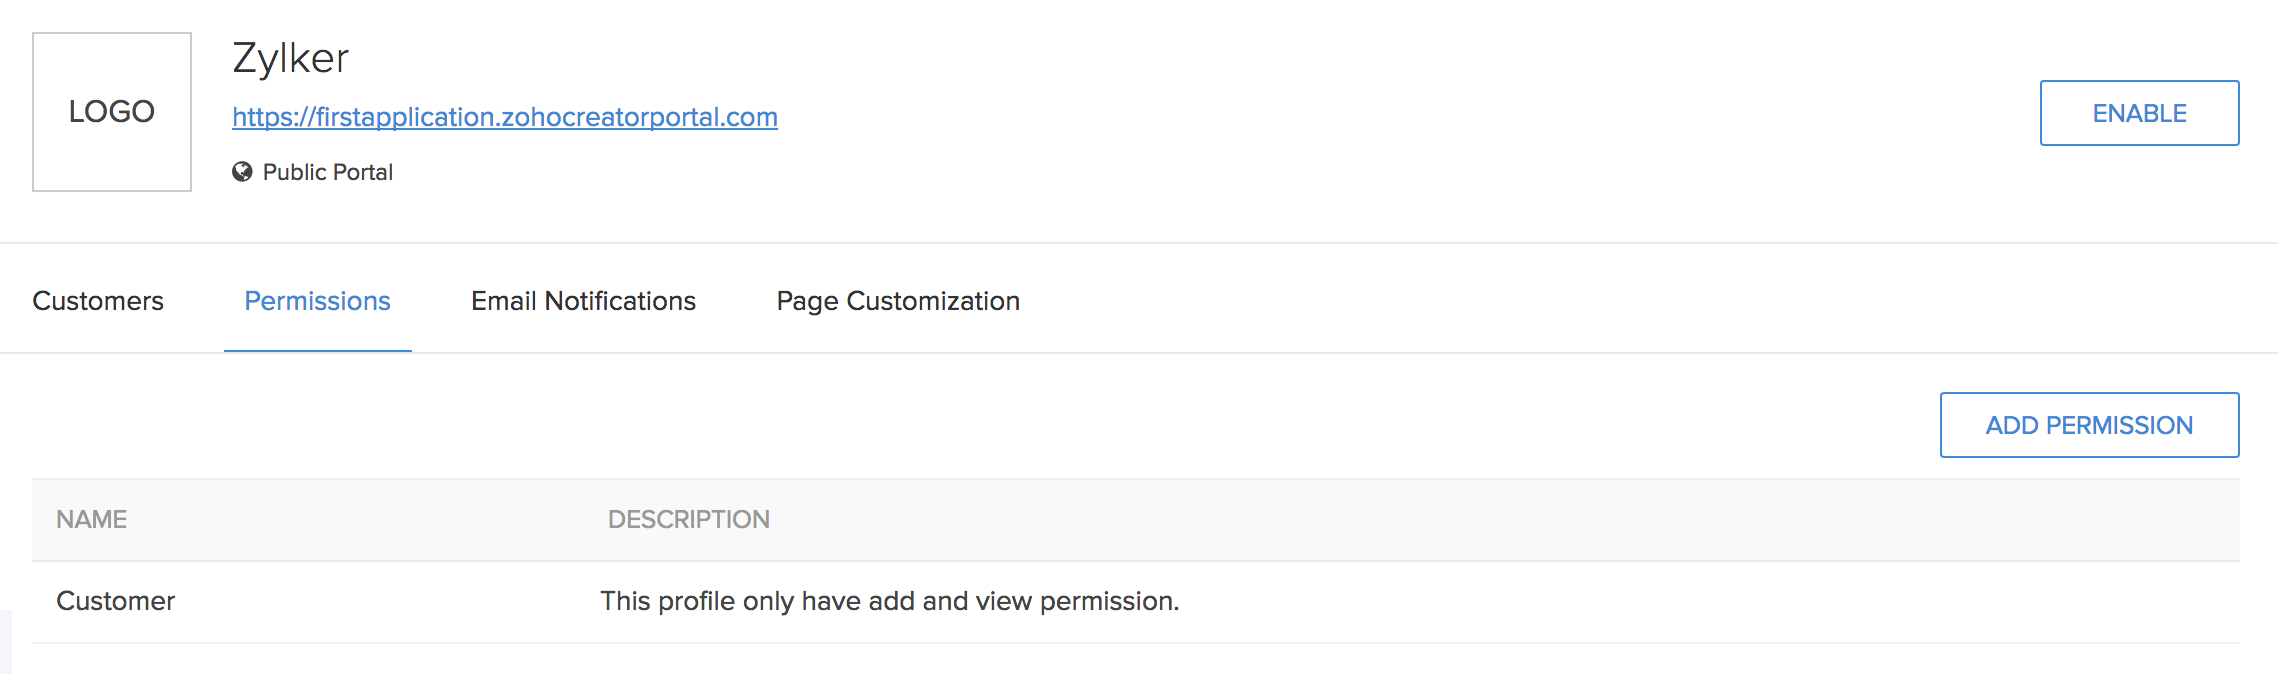Screen dimensions: 2278x674
Task: Go to the Page Customization tab
Action: pyautogui.click(x=898, y=301)
